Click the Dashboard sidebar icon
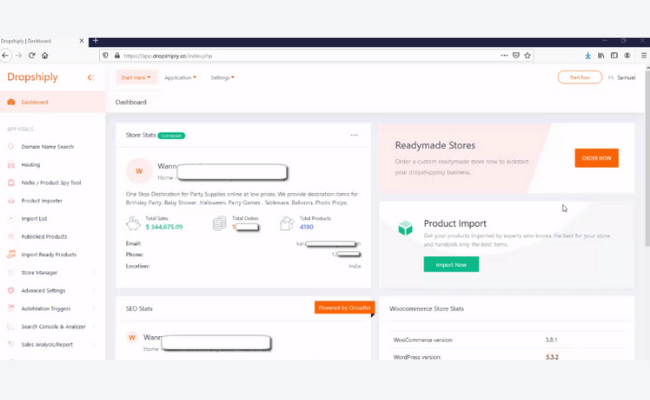 point(11,102)
